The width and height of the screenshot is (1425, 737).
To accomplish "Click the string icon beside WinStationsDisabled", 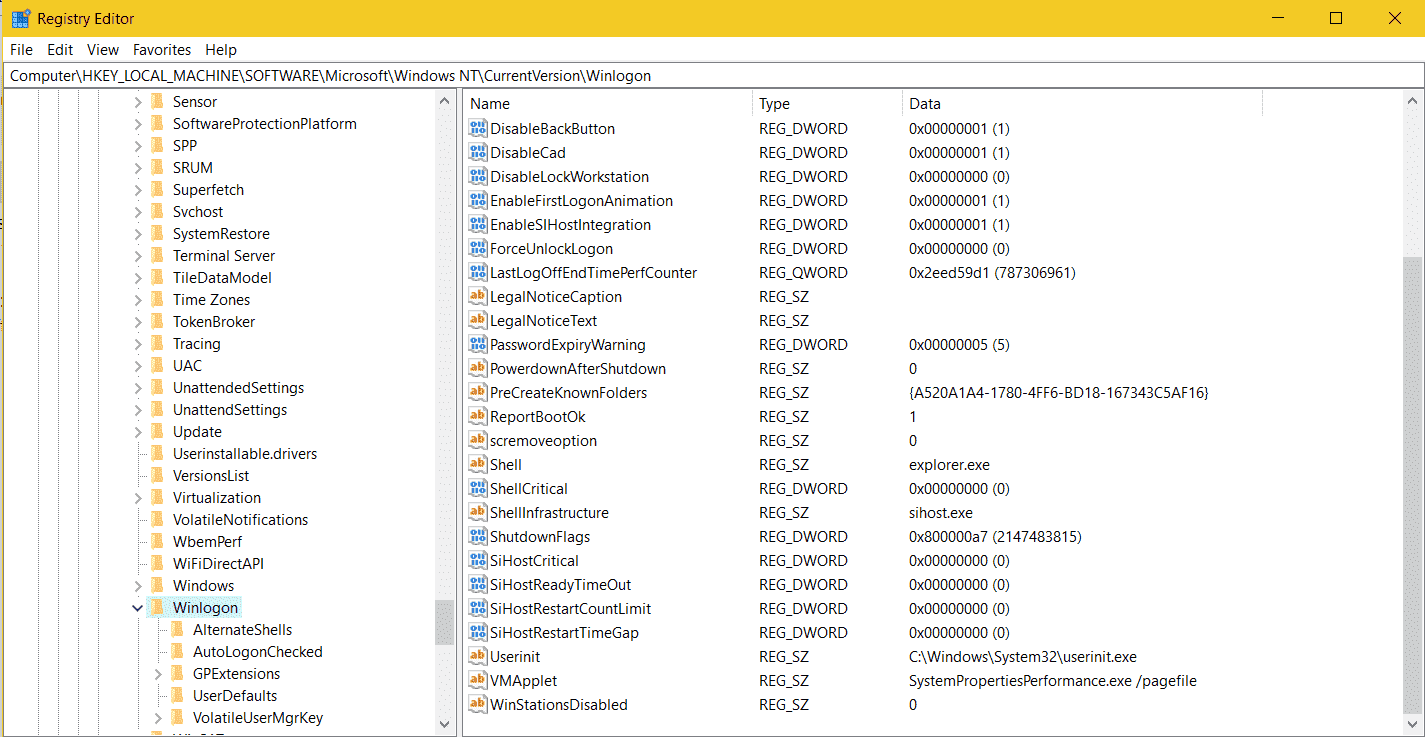I will tap(478, 705).
